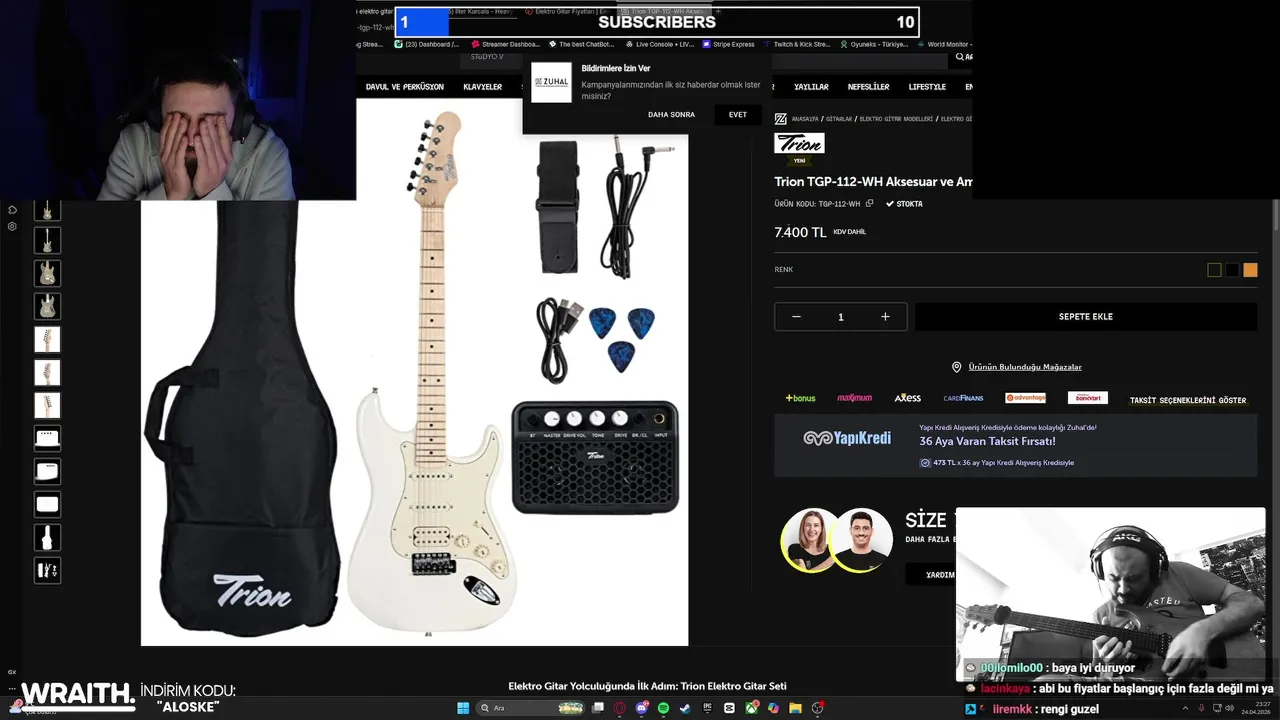
Task: Open the Yapı Kredi credit banner
Action: tap(1015, 445)
